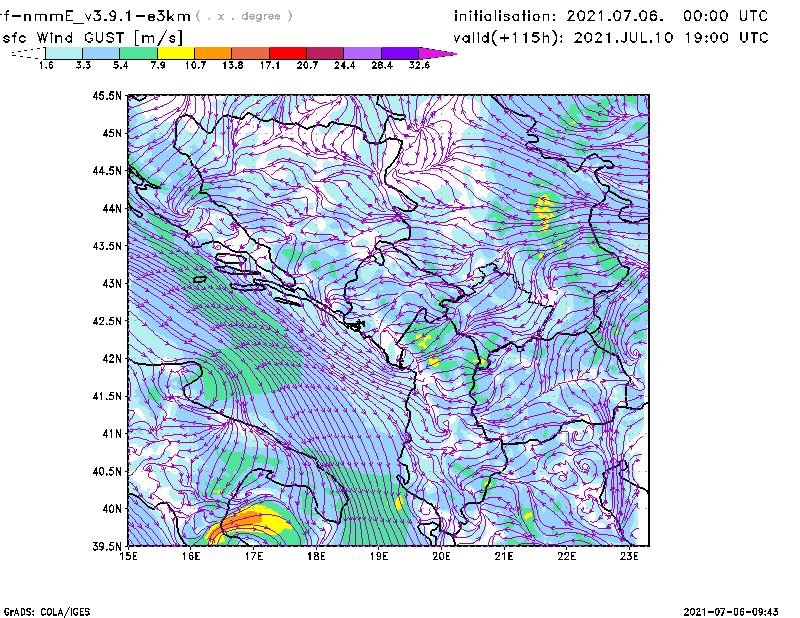Viewport: 800px width, 618px height.
Task: Select the salmon 13.8–17.1 legend swatch
Action: 251,53
